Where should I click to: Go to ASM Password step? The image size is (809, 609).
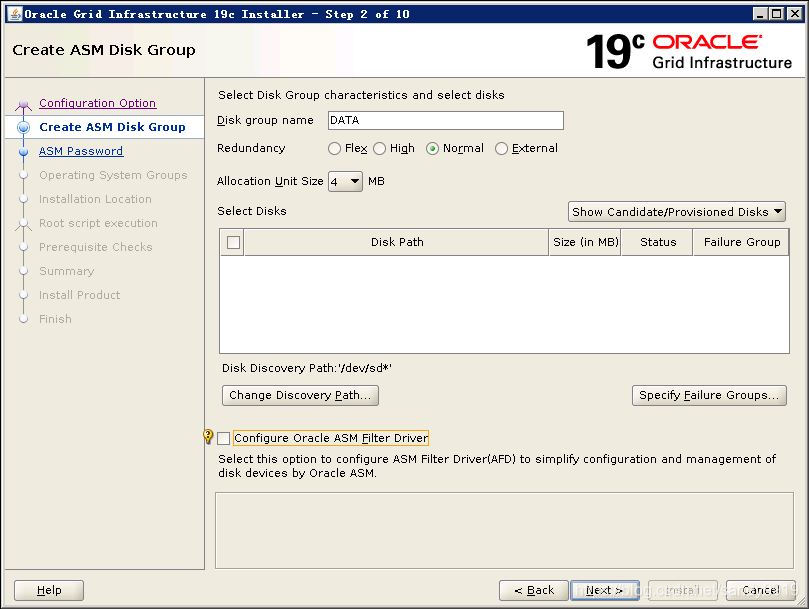[x=81, y=151]
